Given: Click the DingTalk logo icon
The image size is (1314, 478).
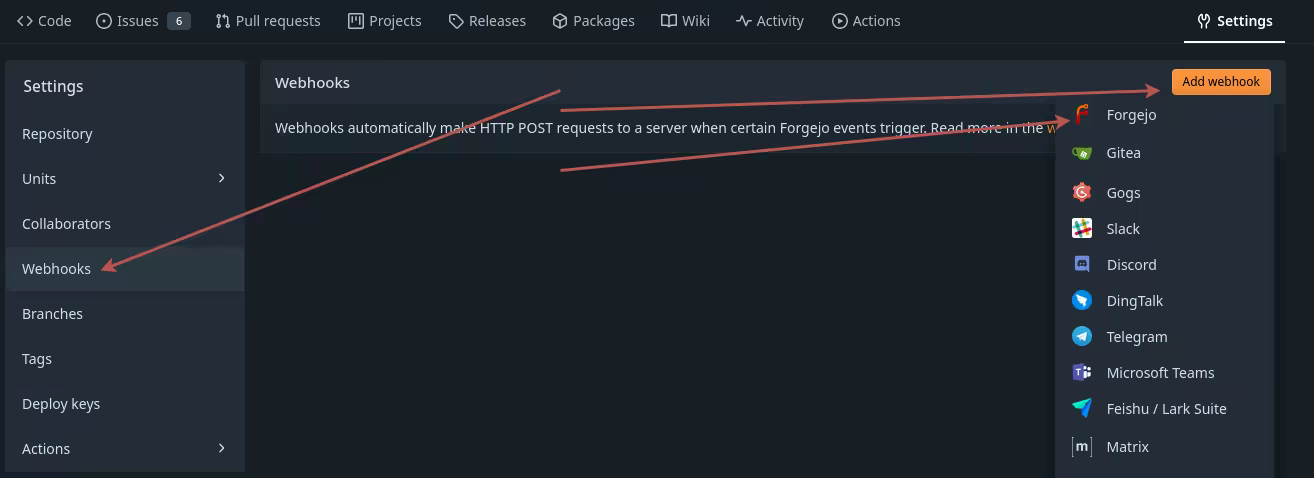Looking at the screenshot, I should pyautogui.click(x=1082, y=301).
